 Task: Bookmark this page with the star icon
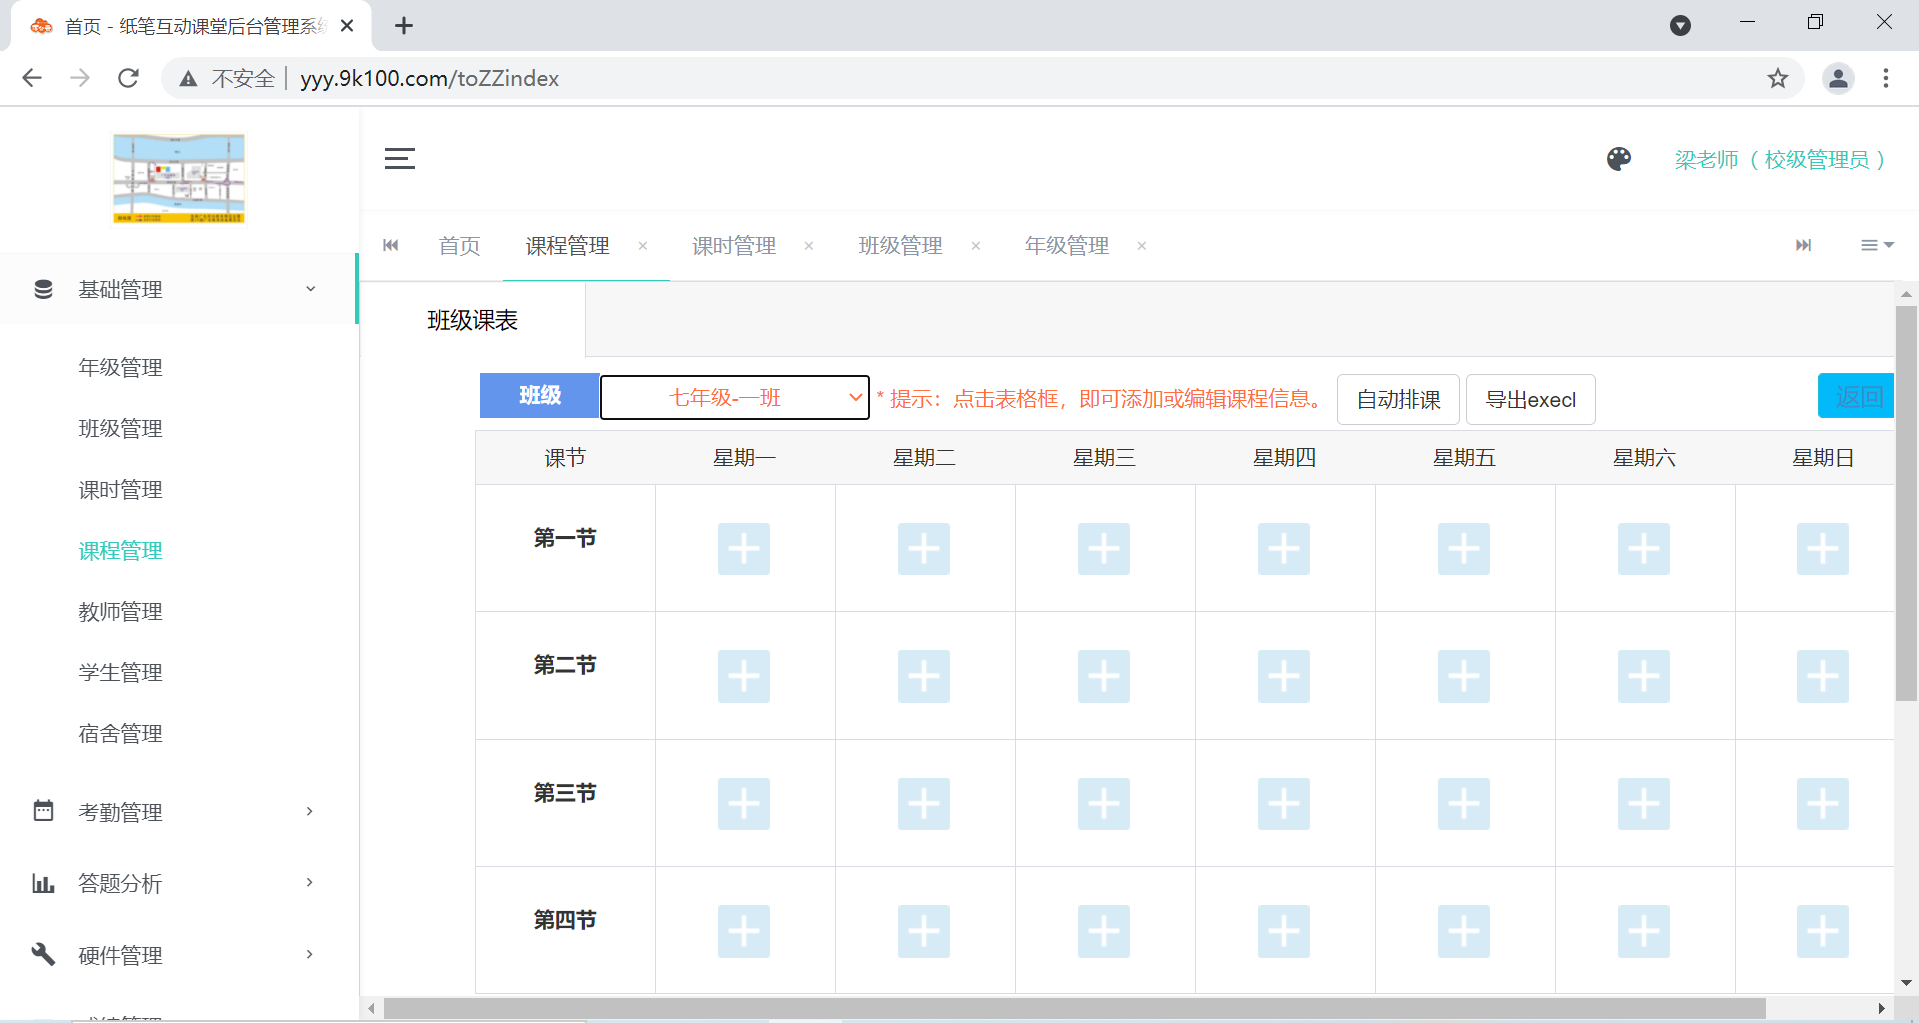tap(1777, 78)
